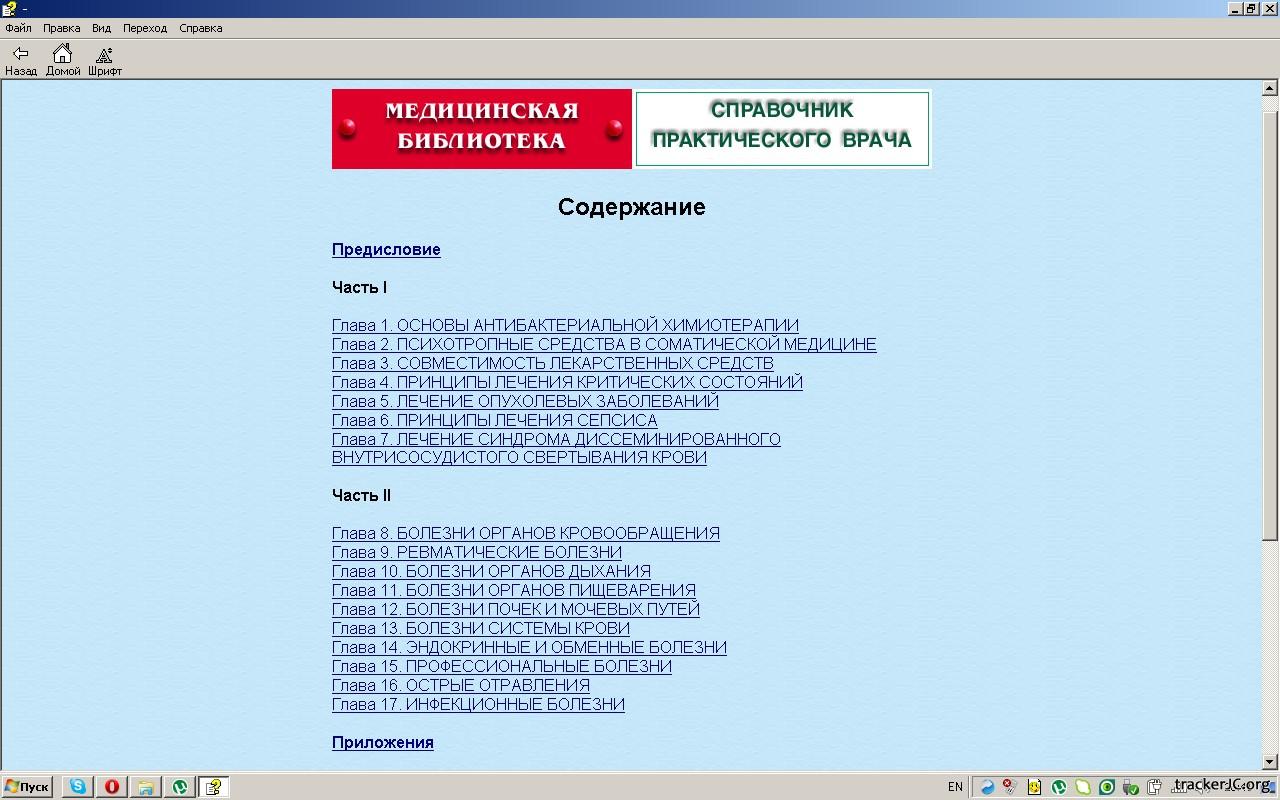Open Глава 8 БОЛЕЗНИ ОРГАНОВ КРОВООБРАЩЕНИЯ
Screen dimensions: 1280x800
tap(525, 534)
